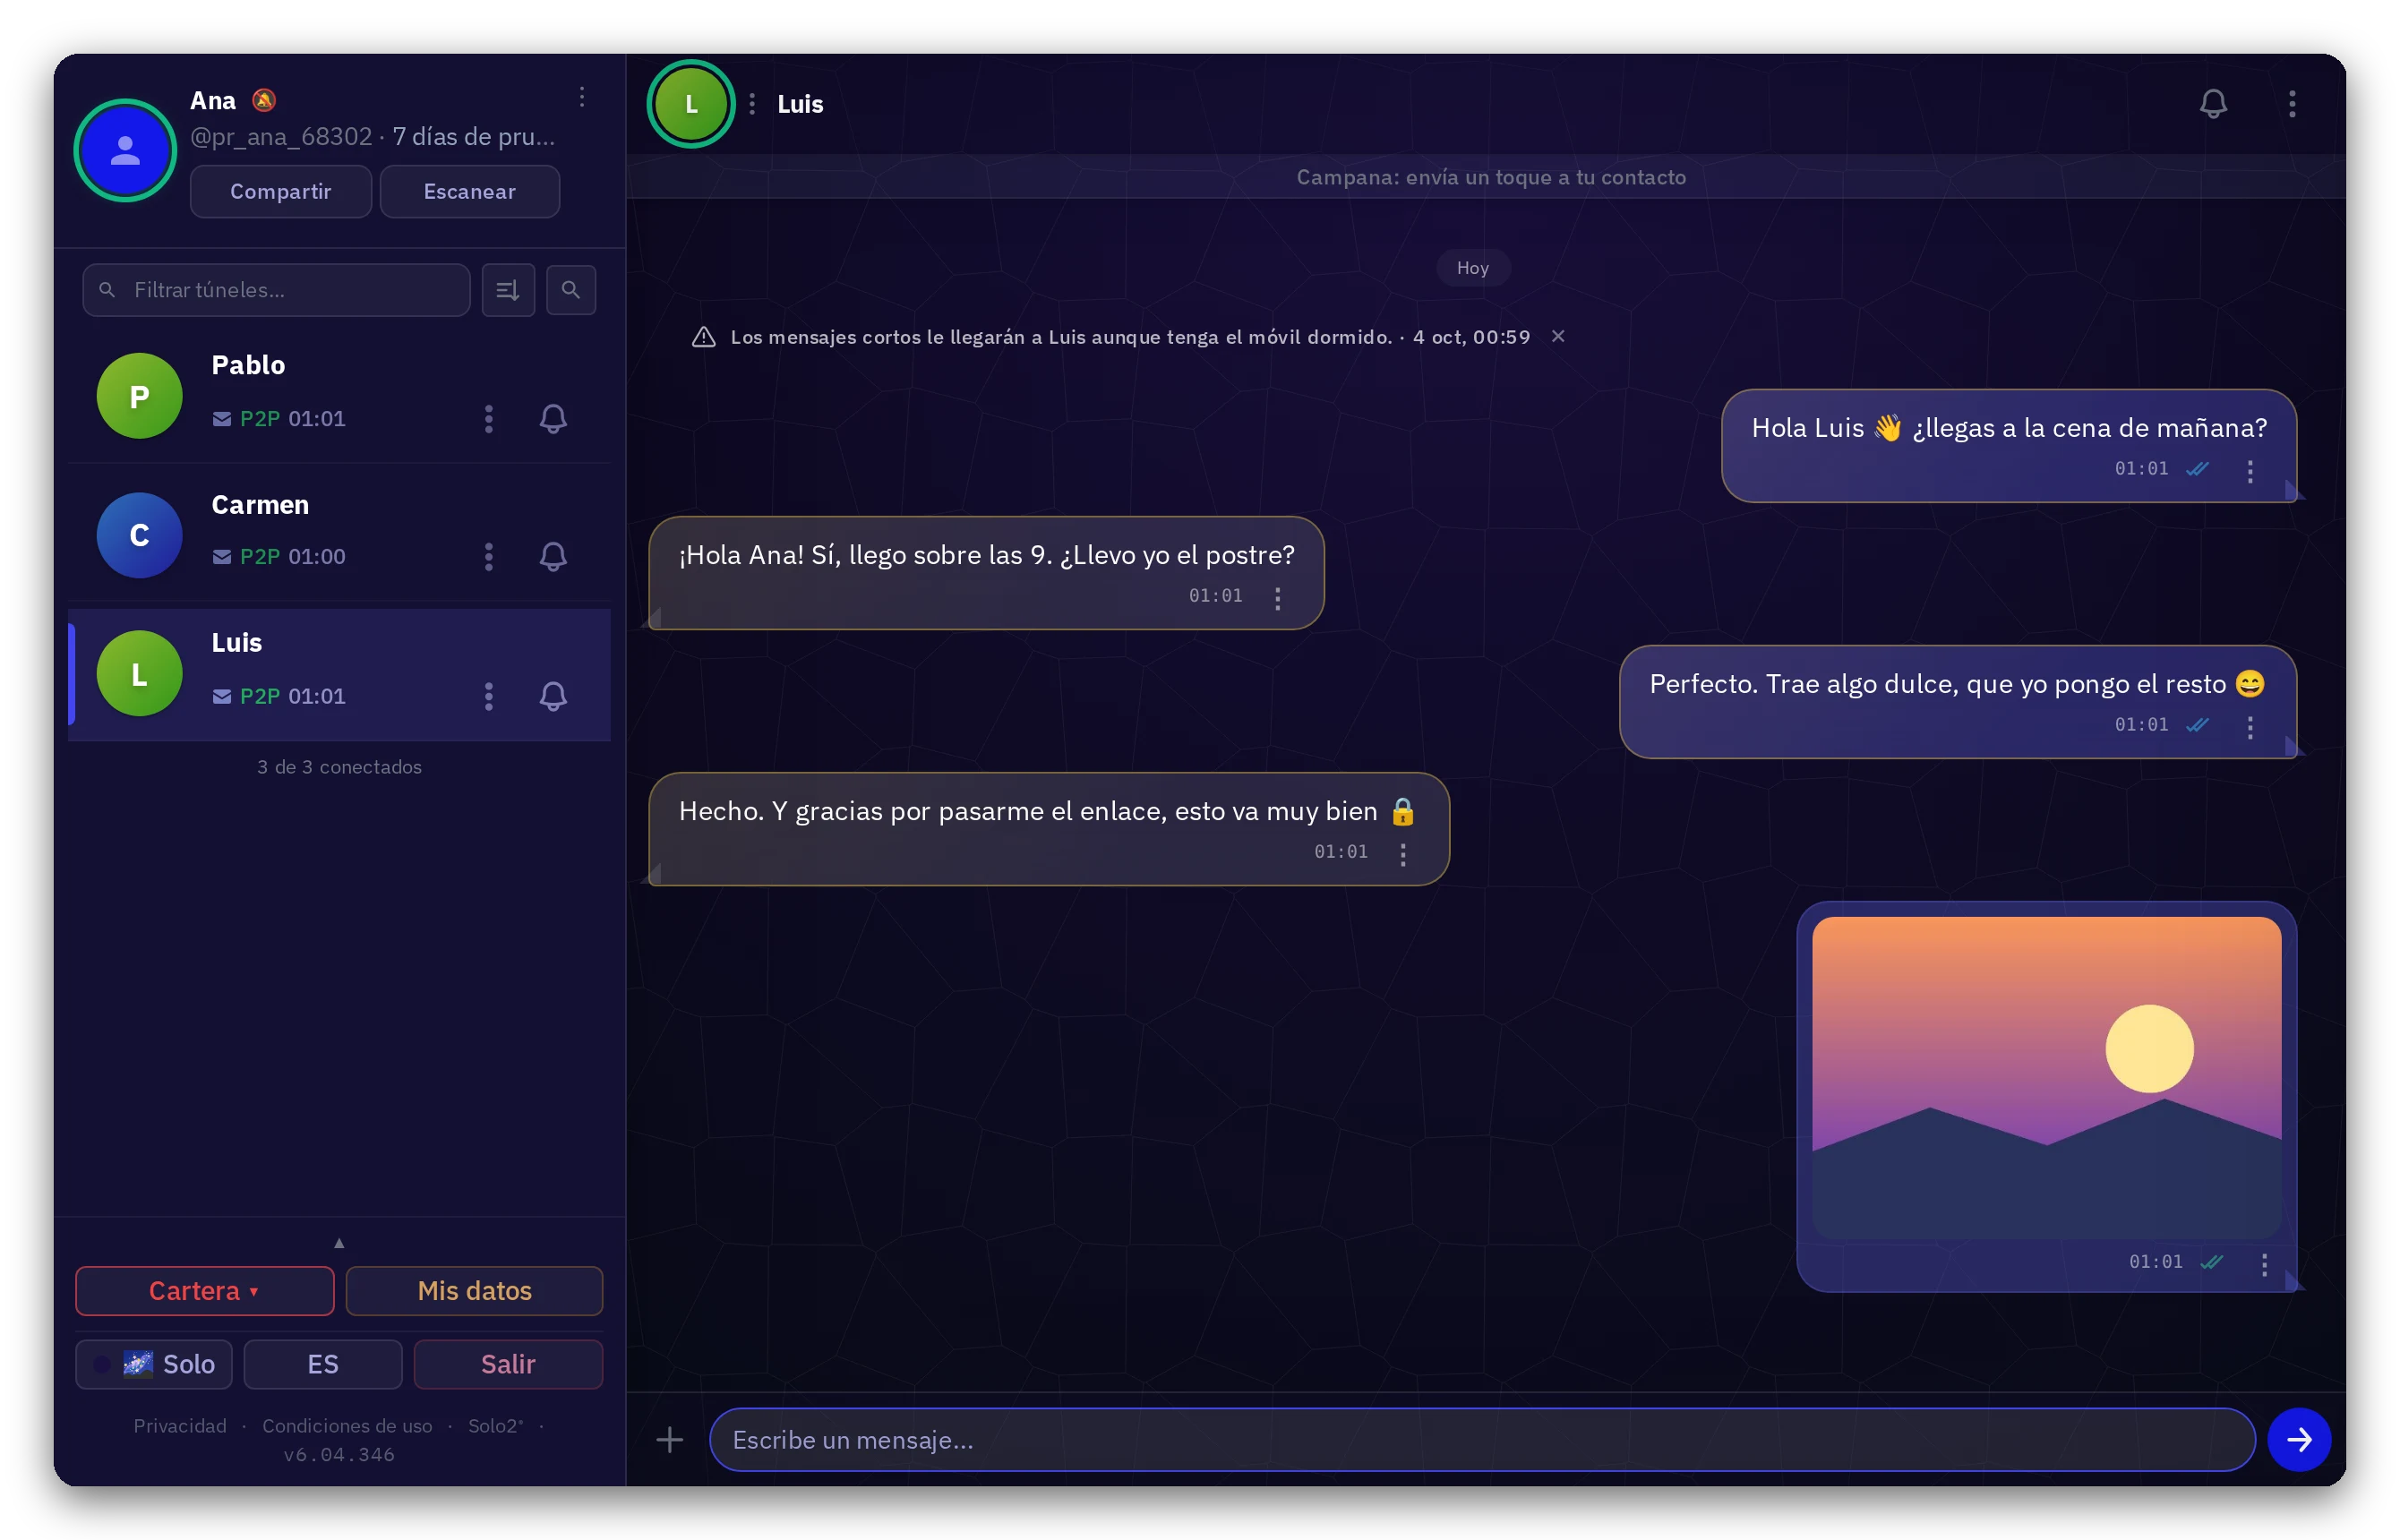This screenshot has width=2400, height=1540.
Task: Open Condiciones de uso link
Action: pos(347,1425)
